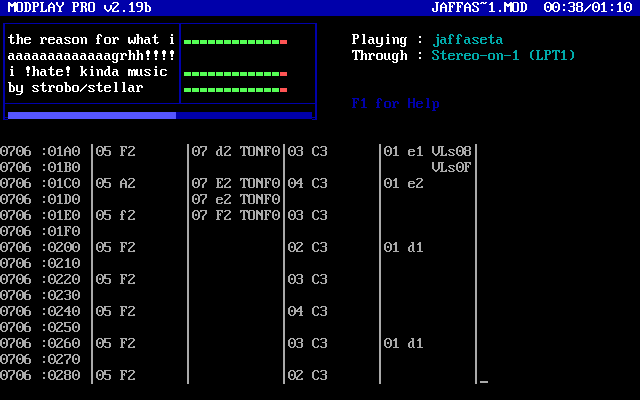Click the 07 d2 TONF0 note cell
The image size is (640, 400).
coord(235,152)
